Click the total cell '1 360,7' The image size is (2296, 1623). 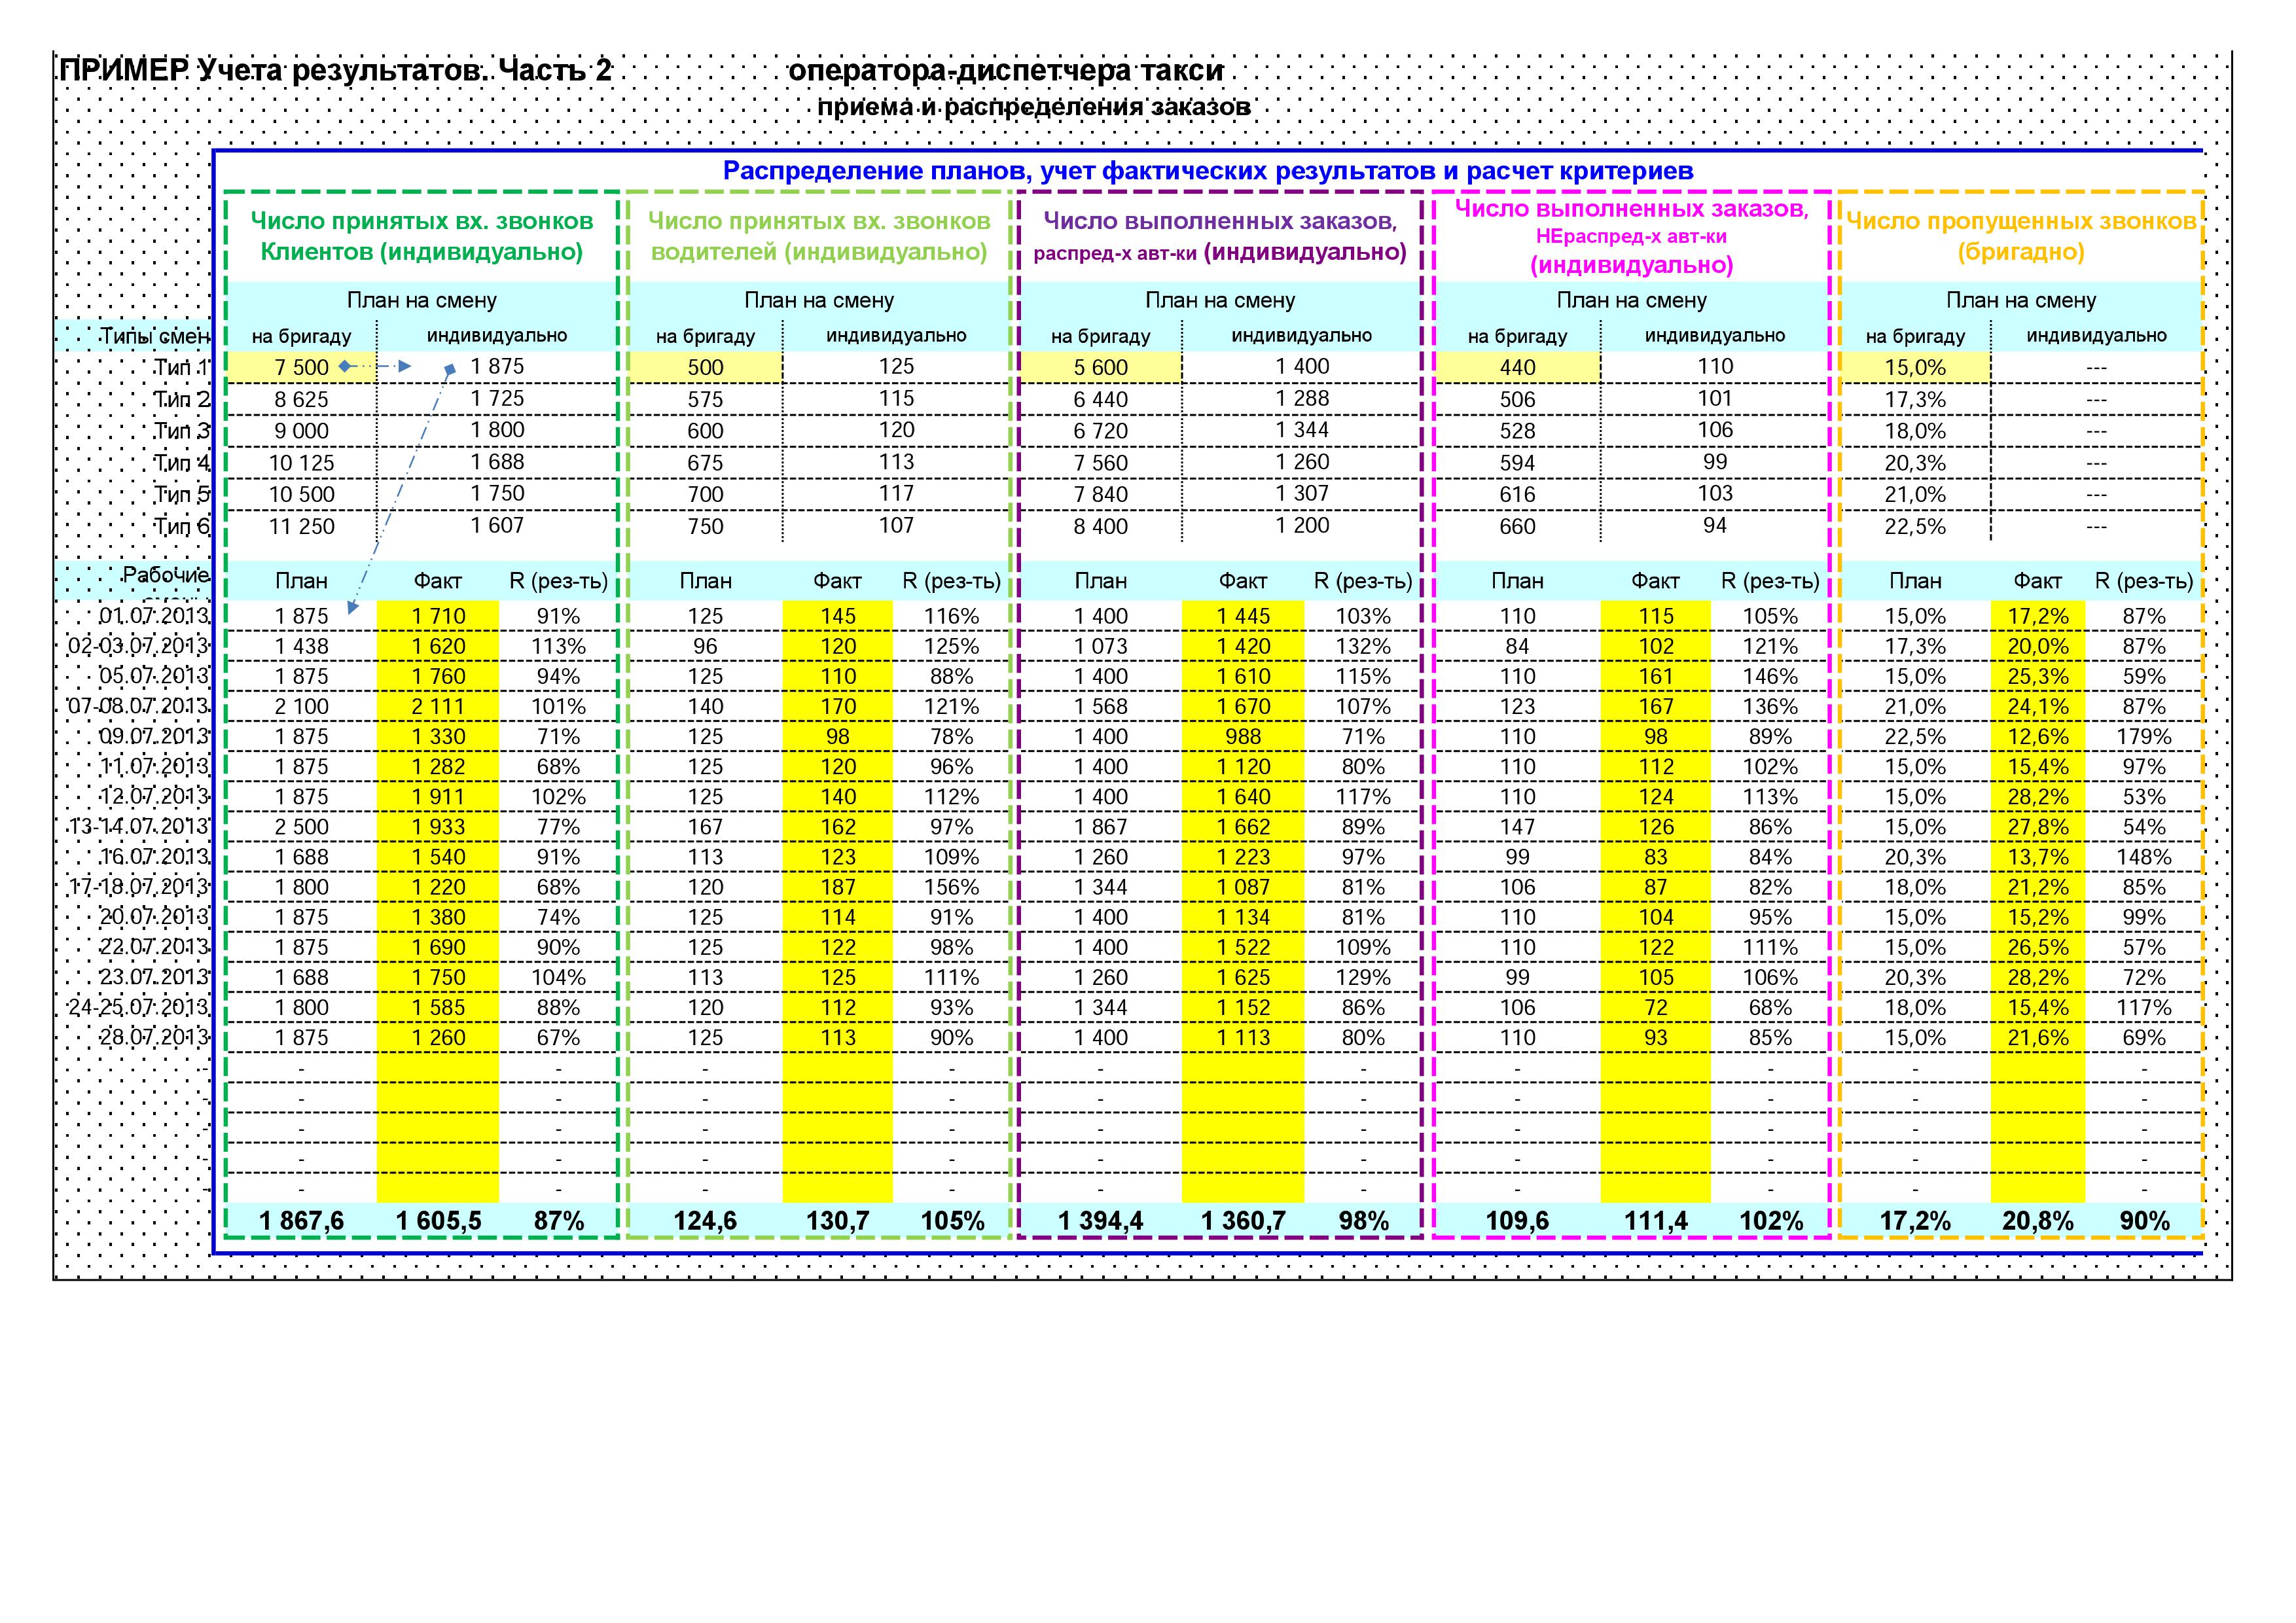tap(1243, 1221)
